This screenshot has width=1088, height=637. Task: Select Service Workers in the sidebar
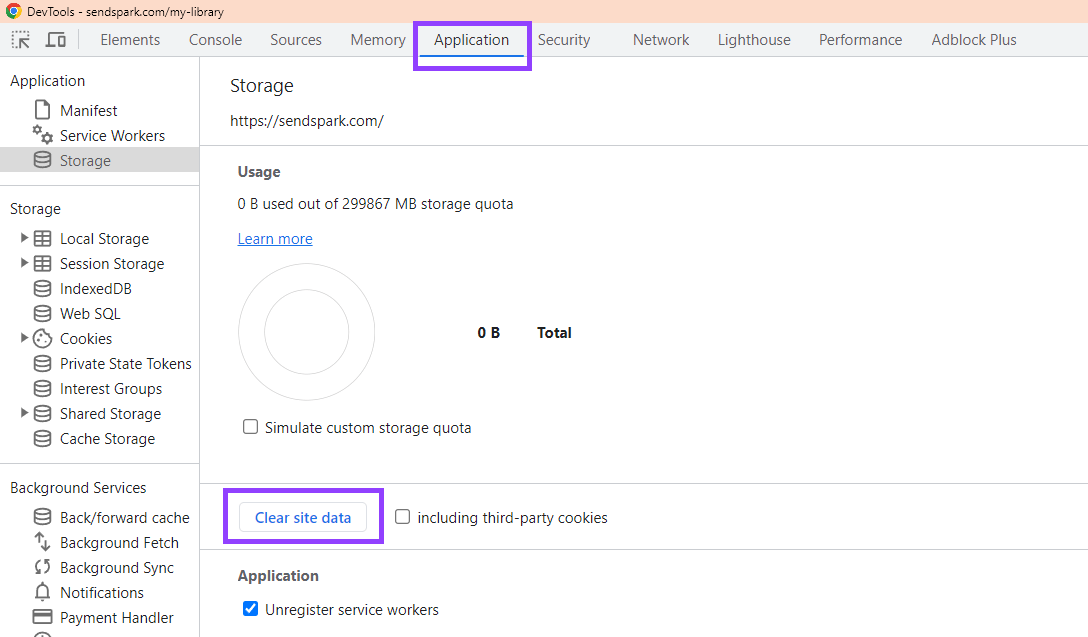pos(112,135)
